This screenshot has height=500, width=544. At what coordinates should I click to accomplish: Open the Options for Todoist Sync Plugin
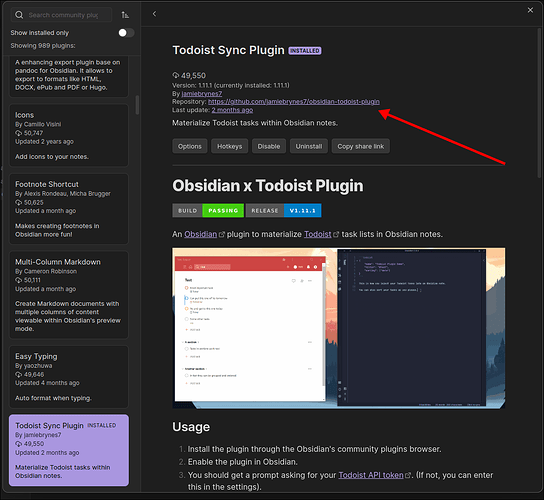[x=190, y=146]
